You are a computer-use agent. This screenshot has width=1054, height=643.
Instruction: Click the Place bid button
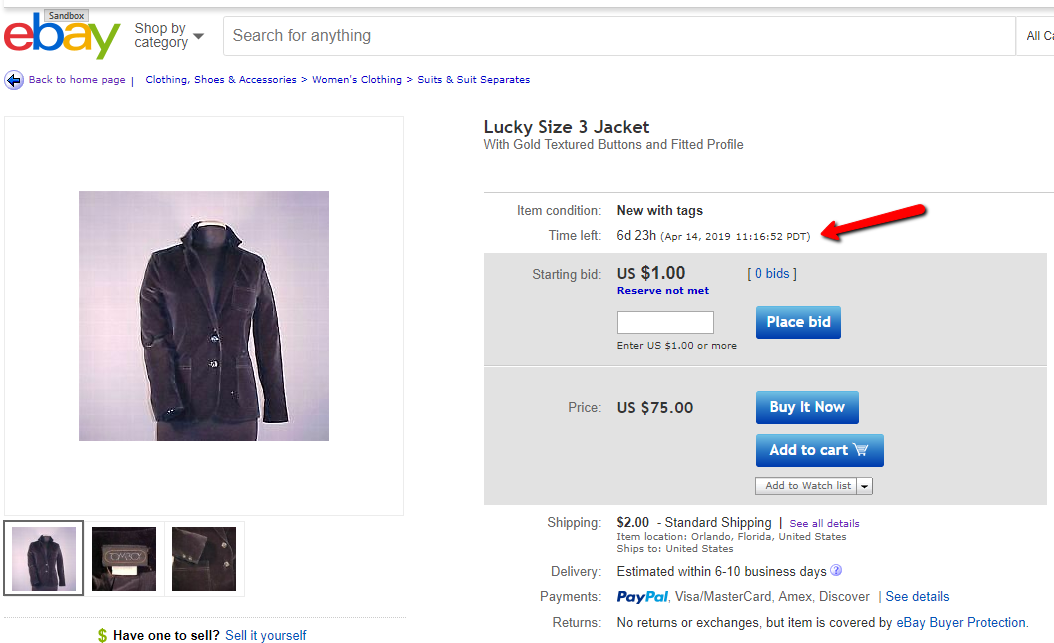point(798,323)
